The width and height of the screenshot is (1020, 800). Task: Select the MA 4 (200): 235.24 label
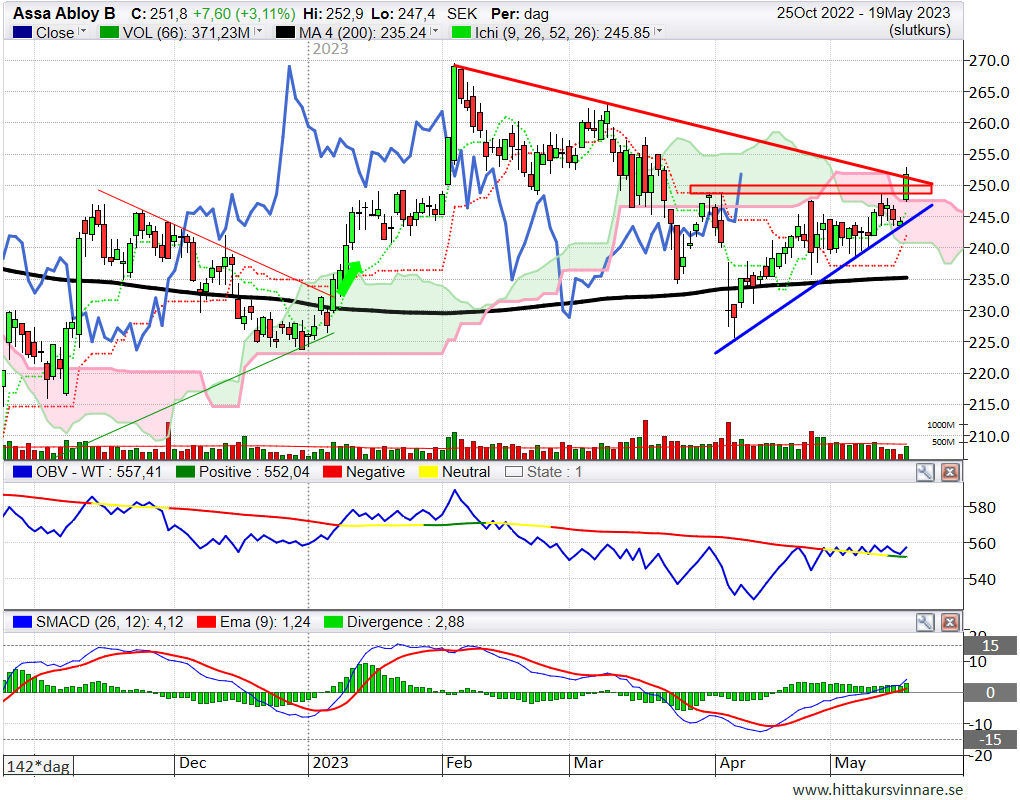pos(362,33)
